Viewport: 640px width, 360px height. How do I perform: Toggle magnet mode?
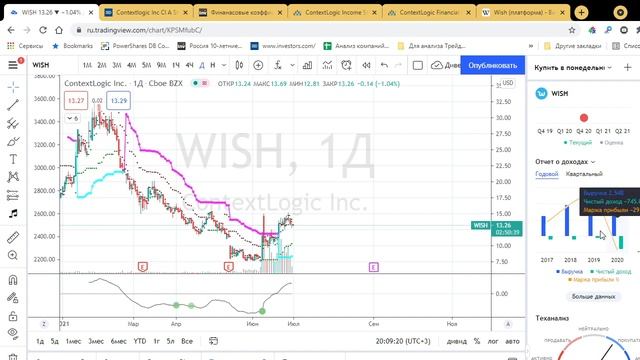coord(13,280)
